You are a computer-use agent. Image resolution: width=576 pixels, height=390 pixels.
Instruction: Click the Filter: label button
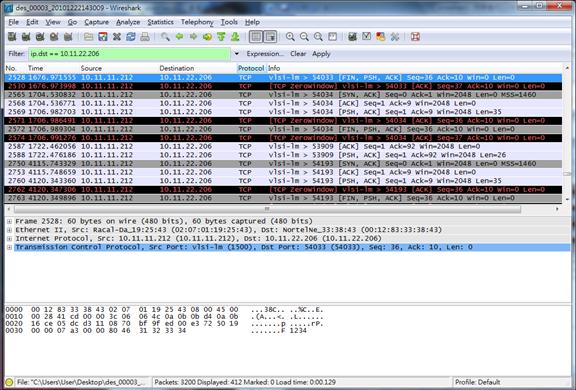[17, 54]
